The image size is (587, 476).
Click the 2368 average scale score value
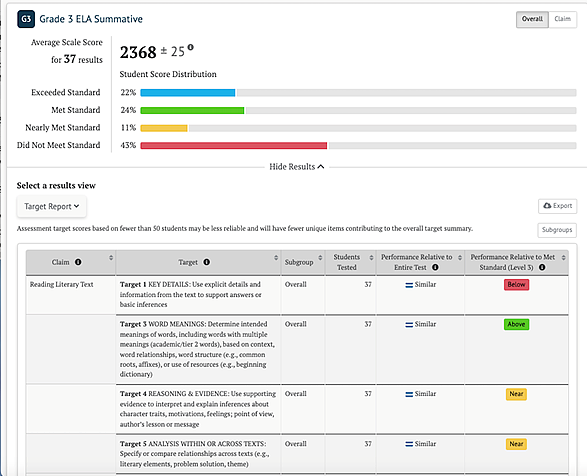pos(138,52)
